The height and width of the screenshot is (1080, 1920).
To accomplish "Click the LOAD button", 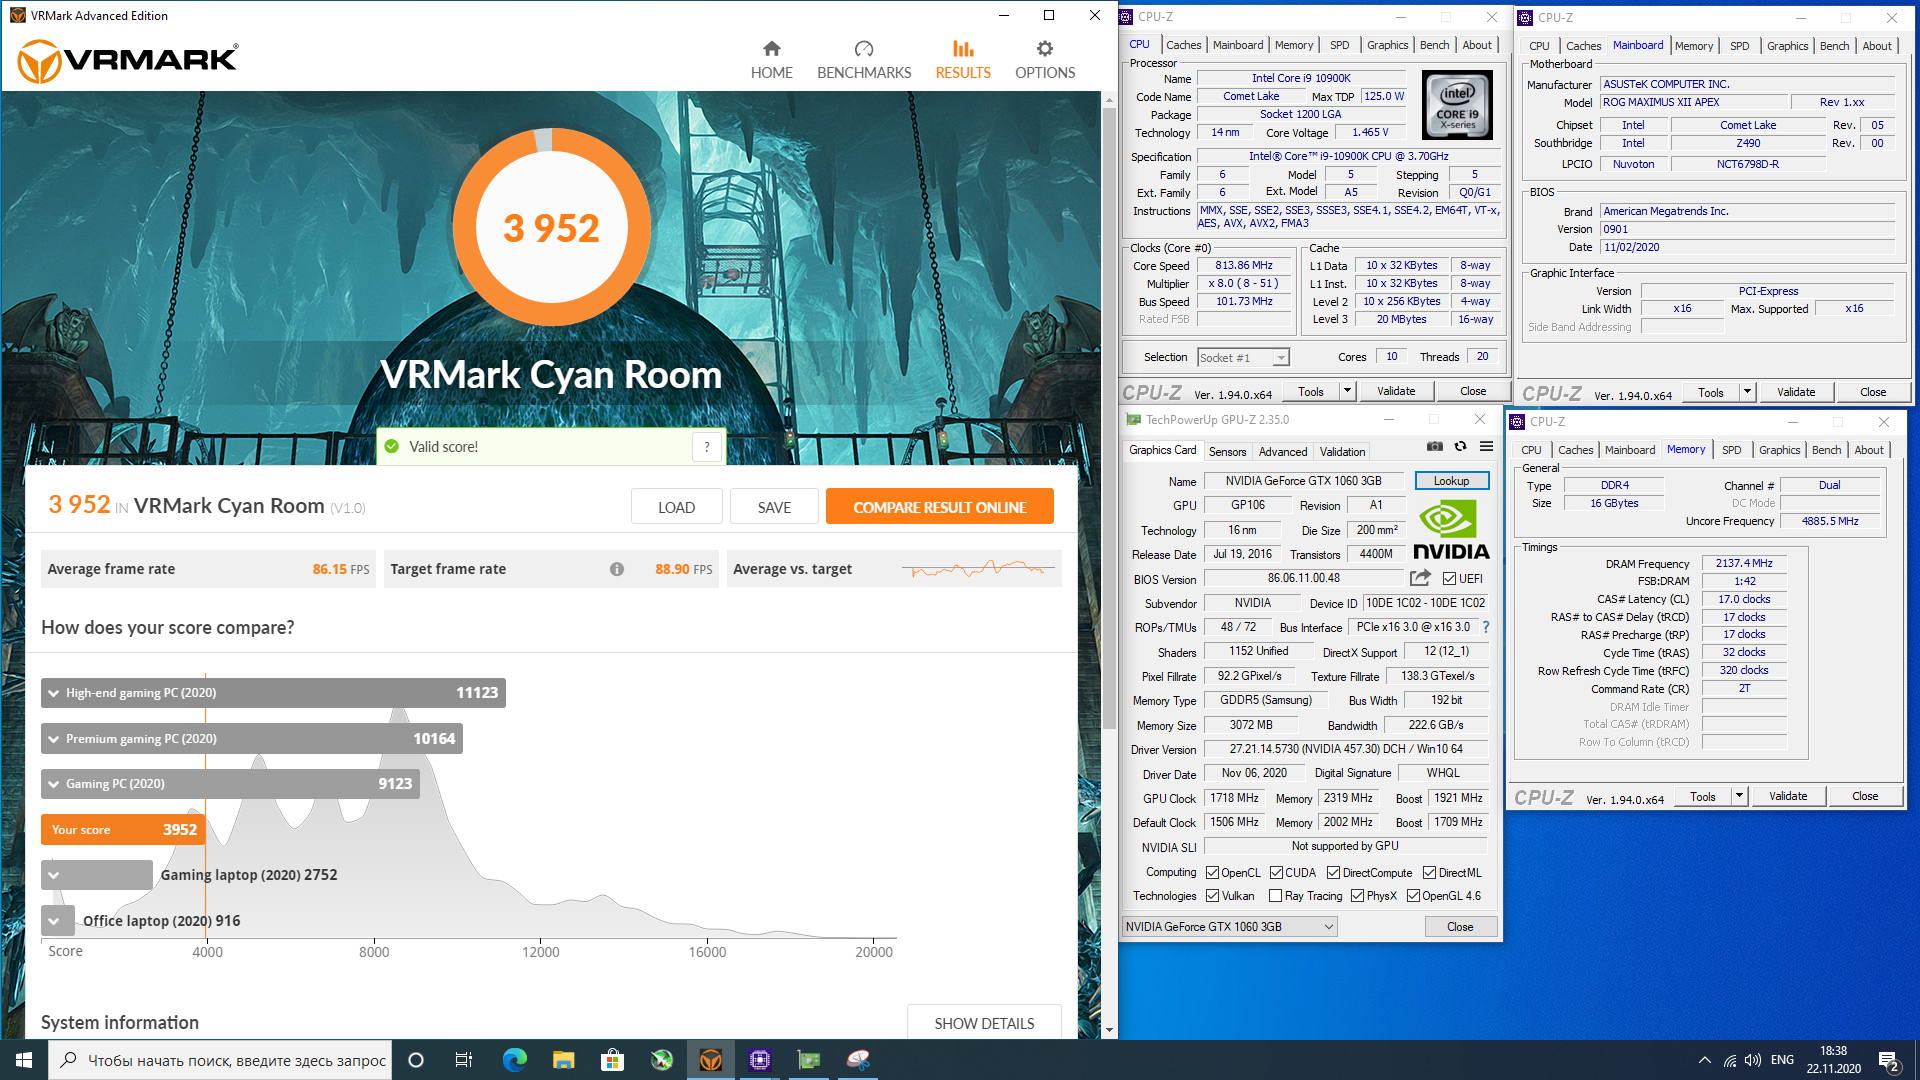I will (676, 507).
